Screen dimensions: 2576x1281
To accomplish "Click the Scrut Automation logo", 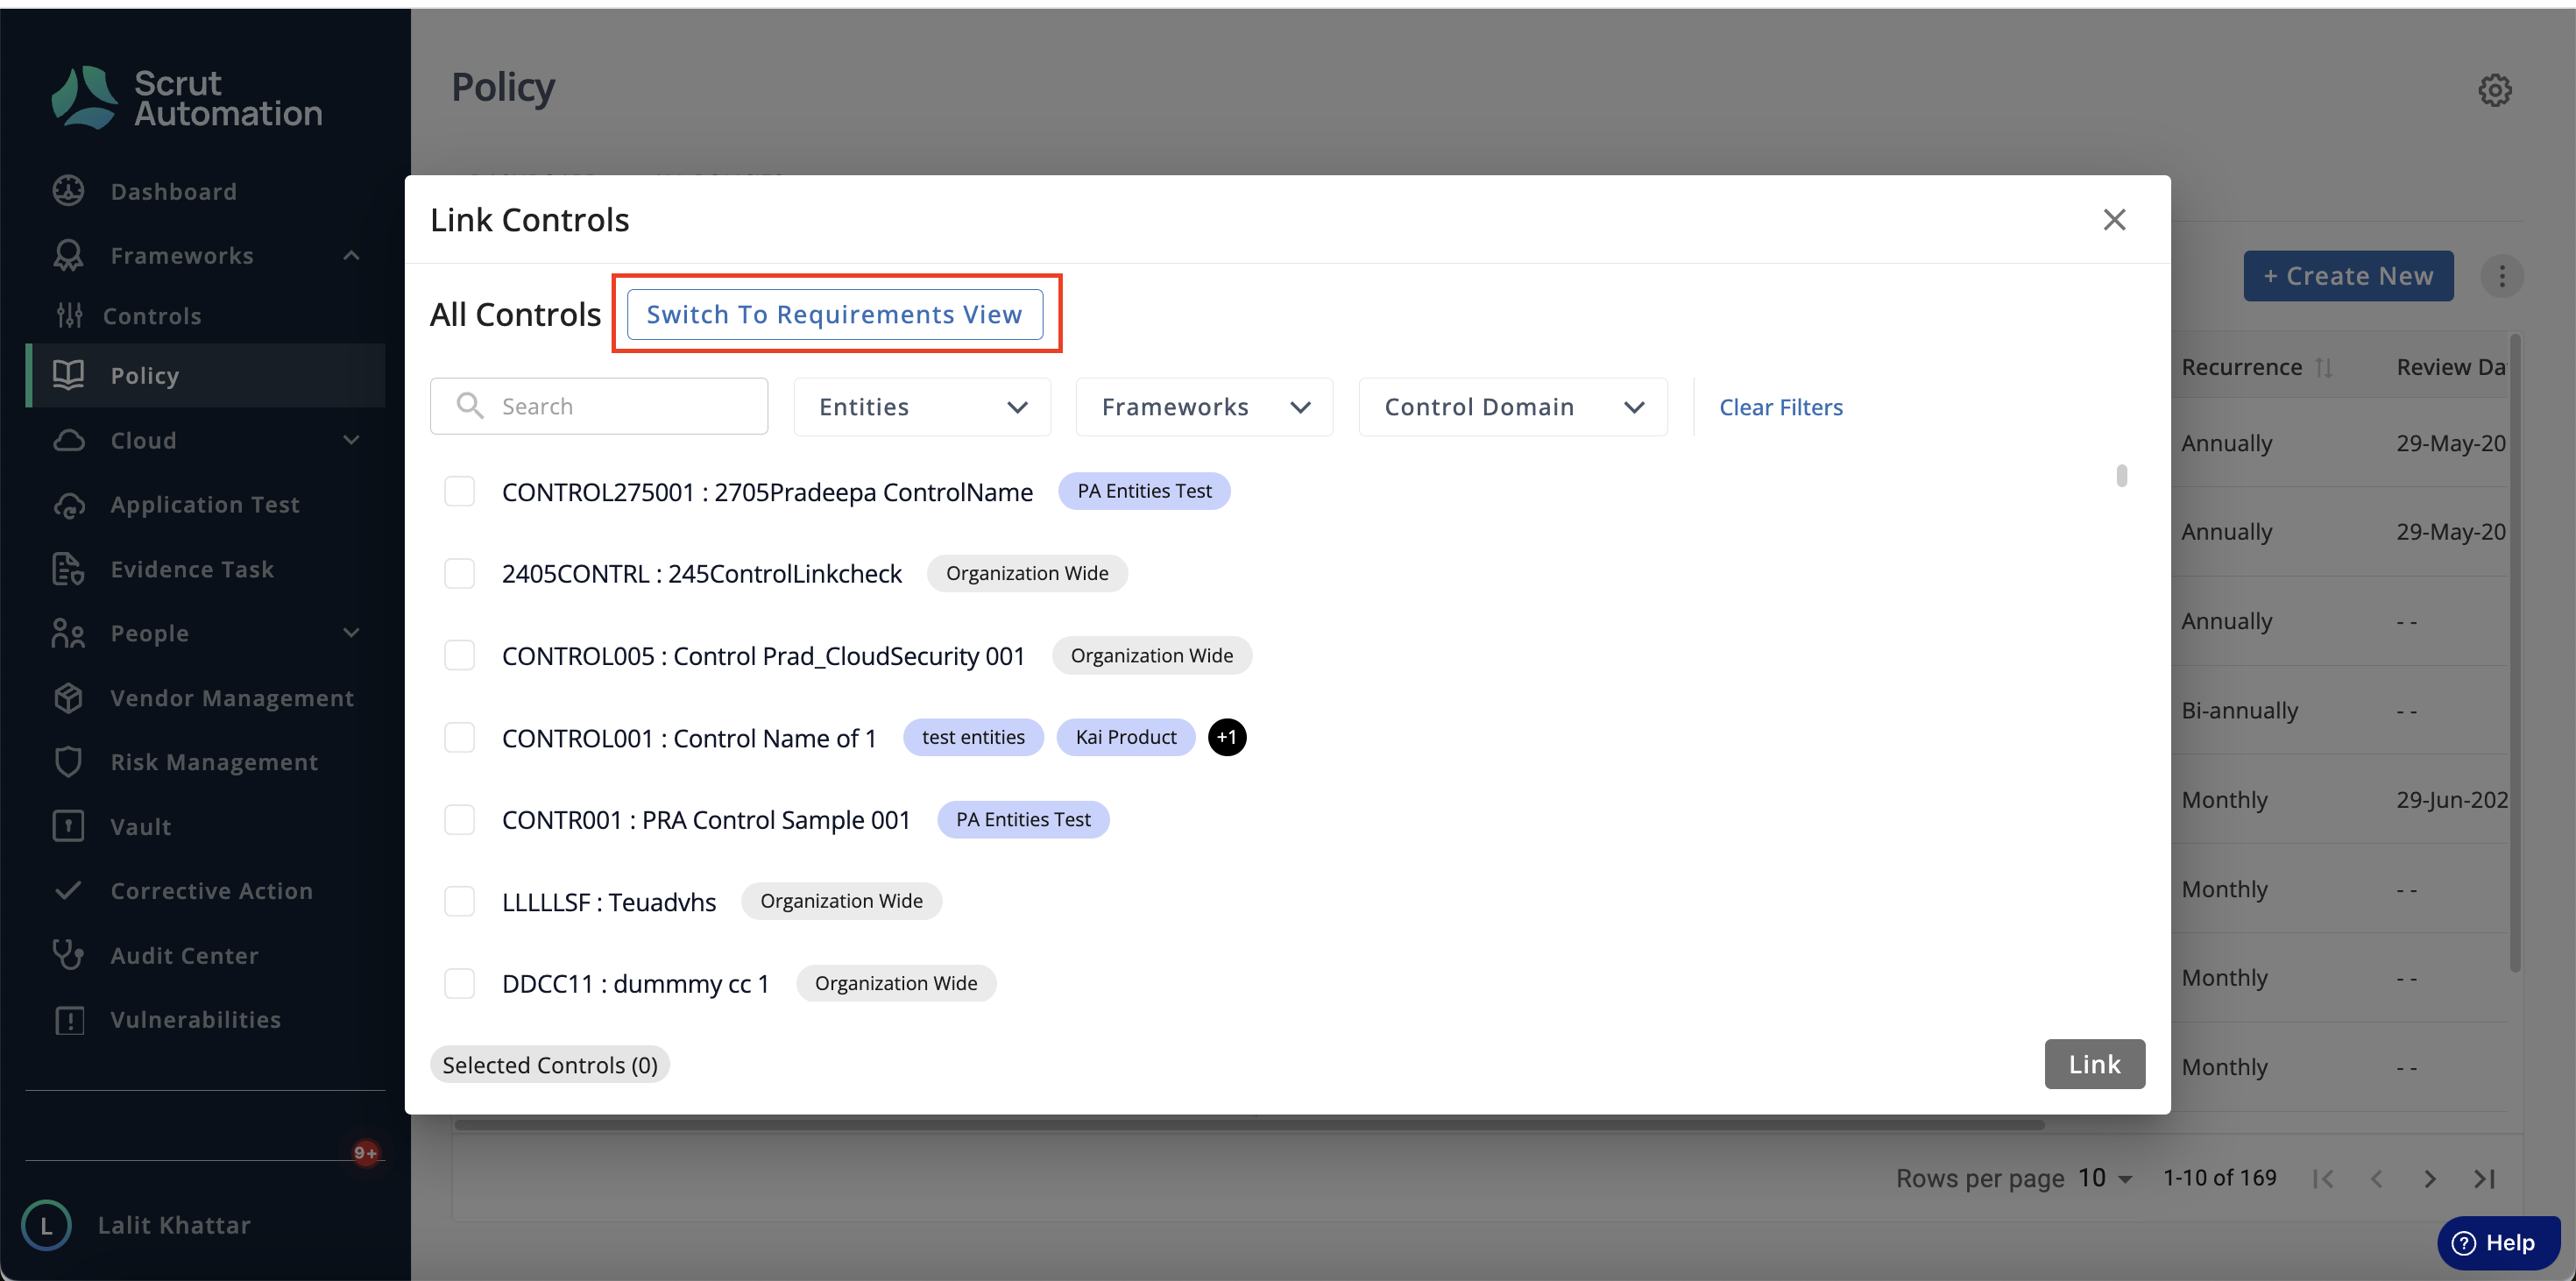I will click(x=186, y=97).
